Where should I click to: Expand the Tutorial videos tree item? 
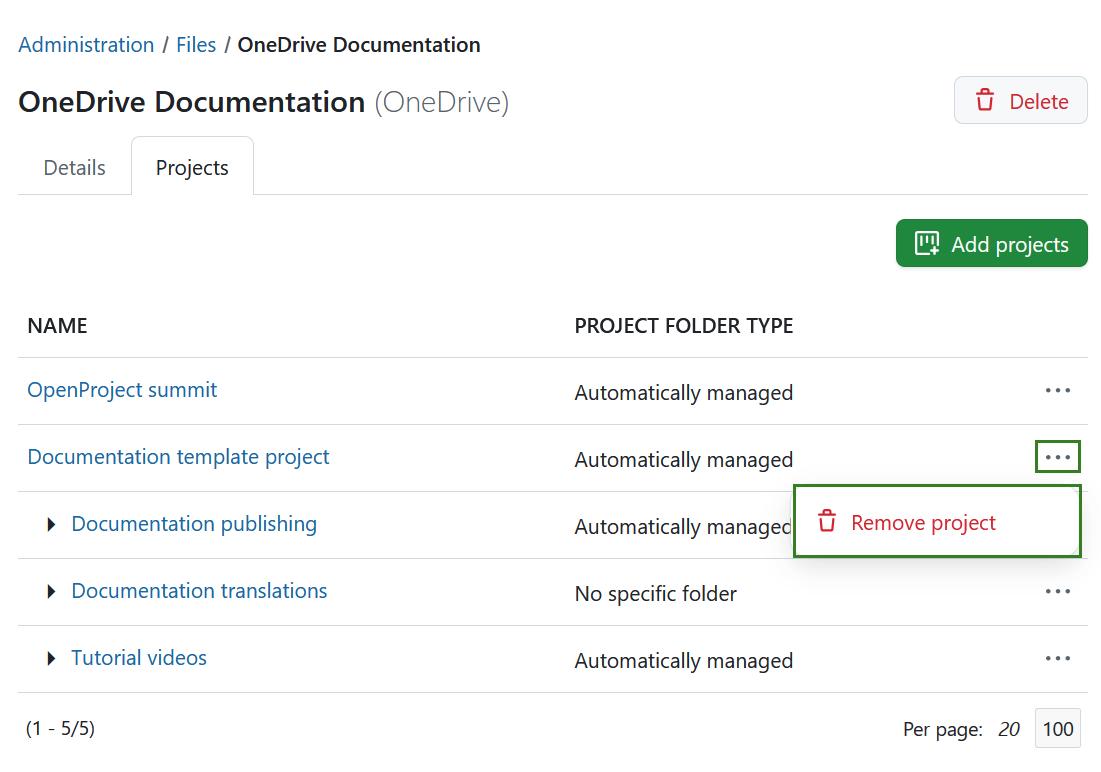coord(51,658)
